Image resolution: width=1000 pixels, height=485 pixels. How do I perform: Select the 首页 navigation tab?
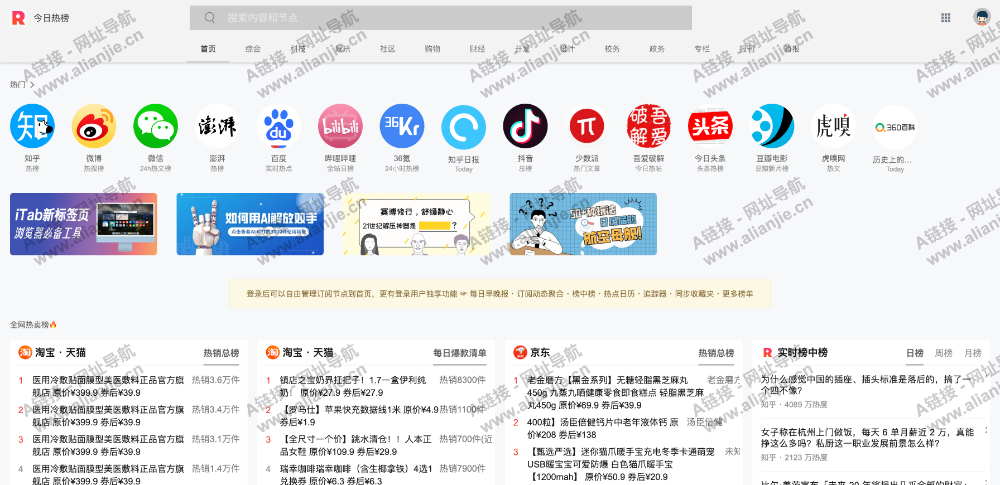[208, 48]
